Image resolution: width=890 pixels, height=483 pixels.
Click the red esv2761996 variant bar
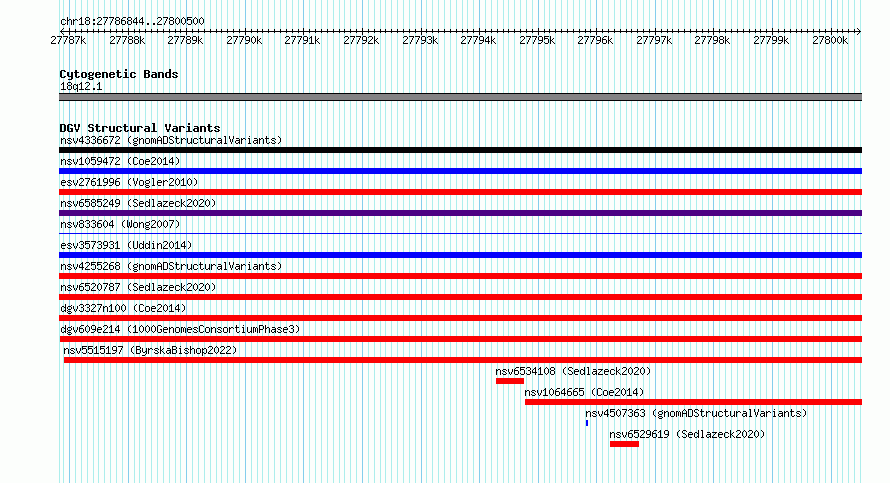(460, 192)
